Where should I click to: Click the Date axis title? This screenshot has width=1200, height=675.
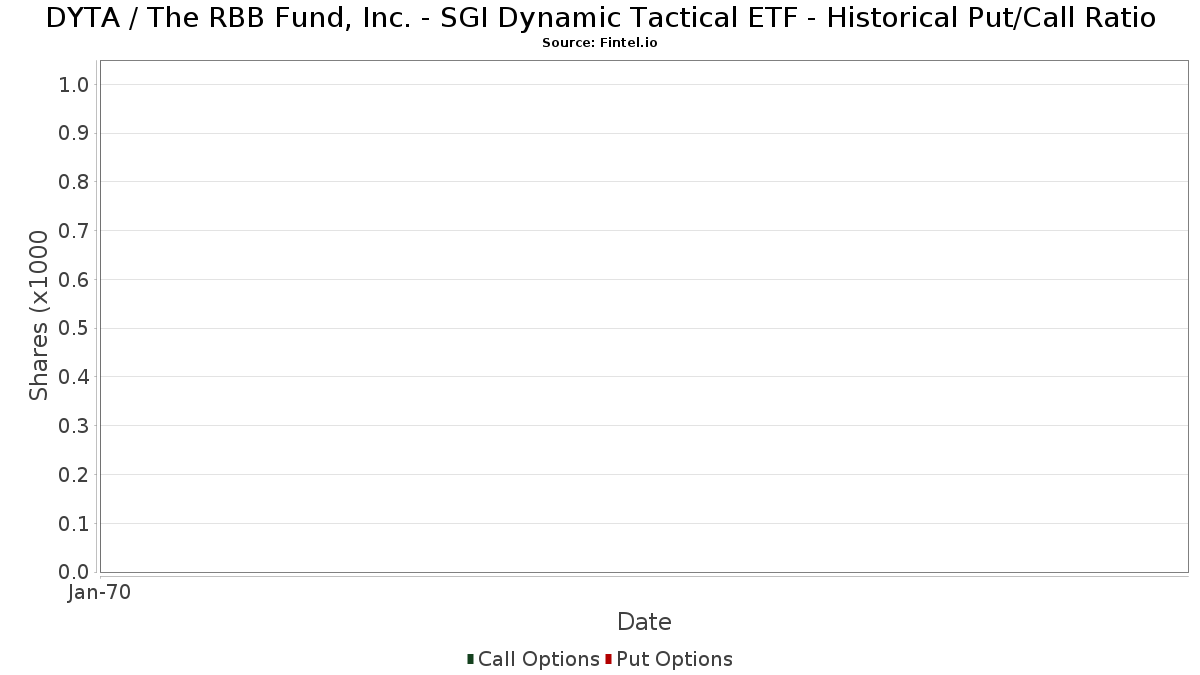tap(644, 622)
